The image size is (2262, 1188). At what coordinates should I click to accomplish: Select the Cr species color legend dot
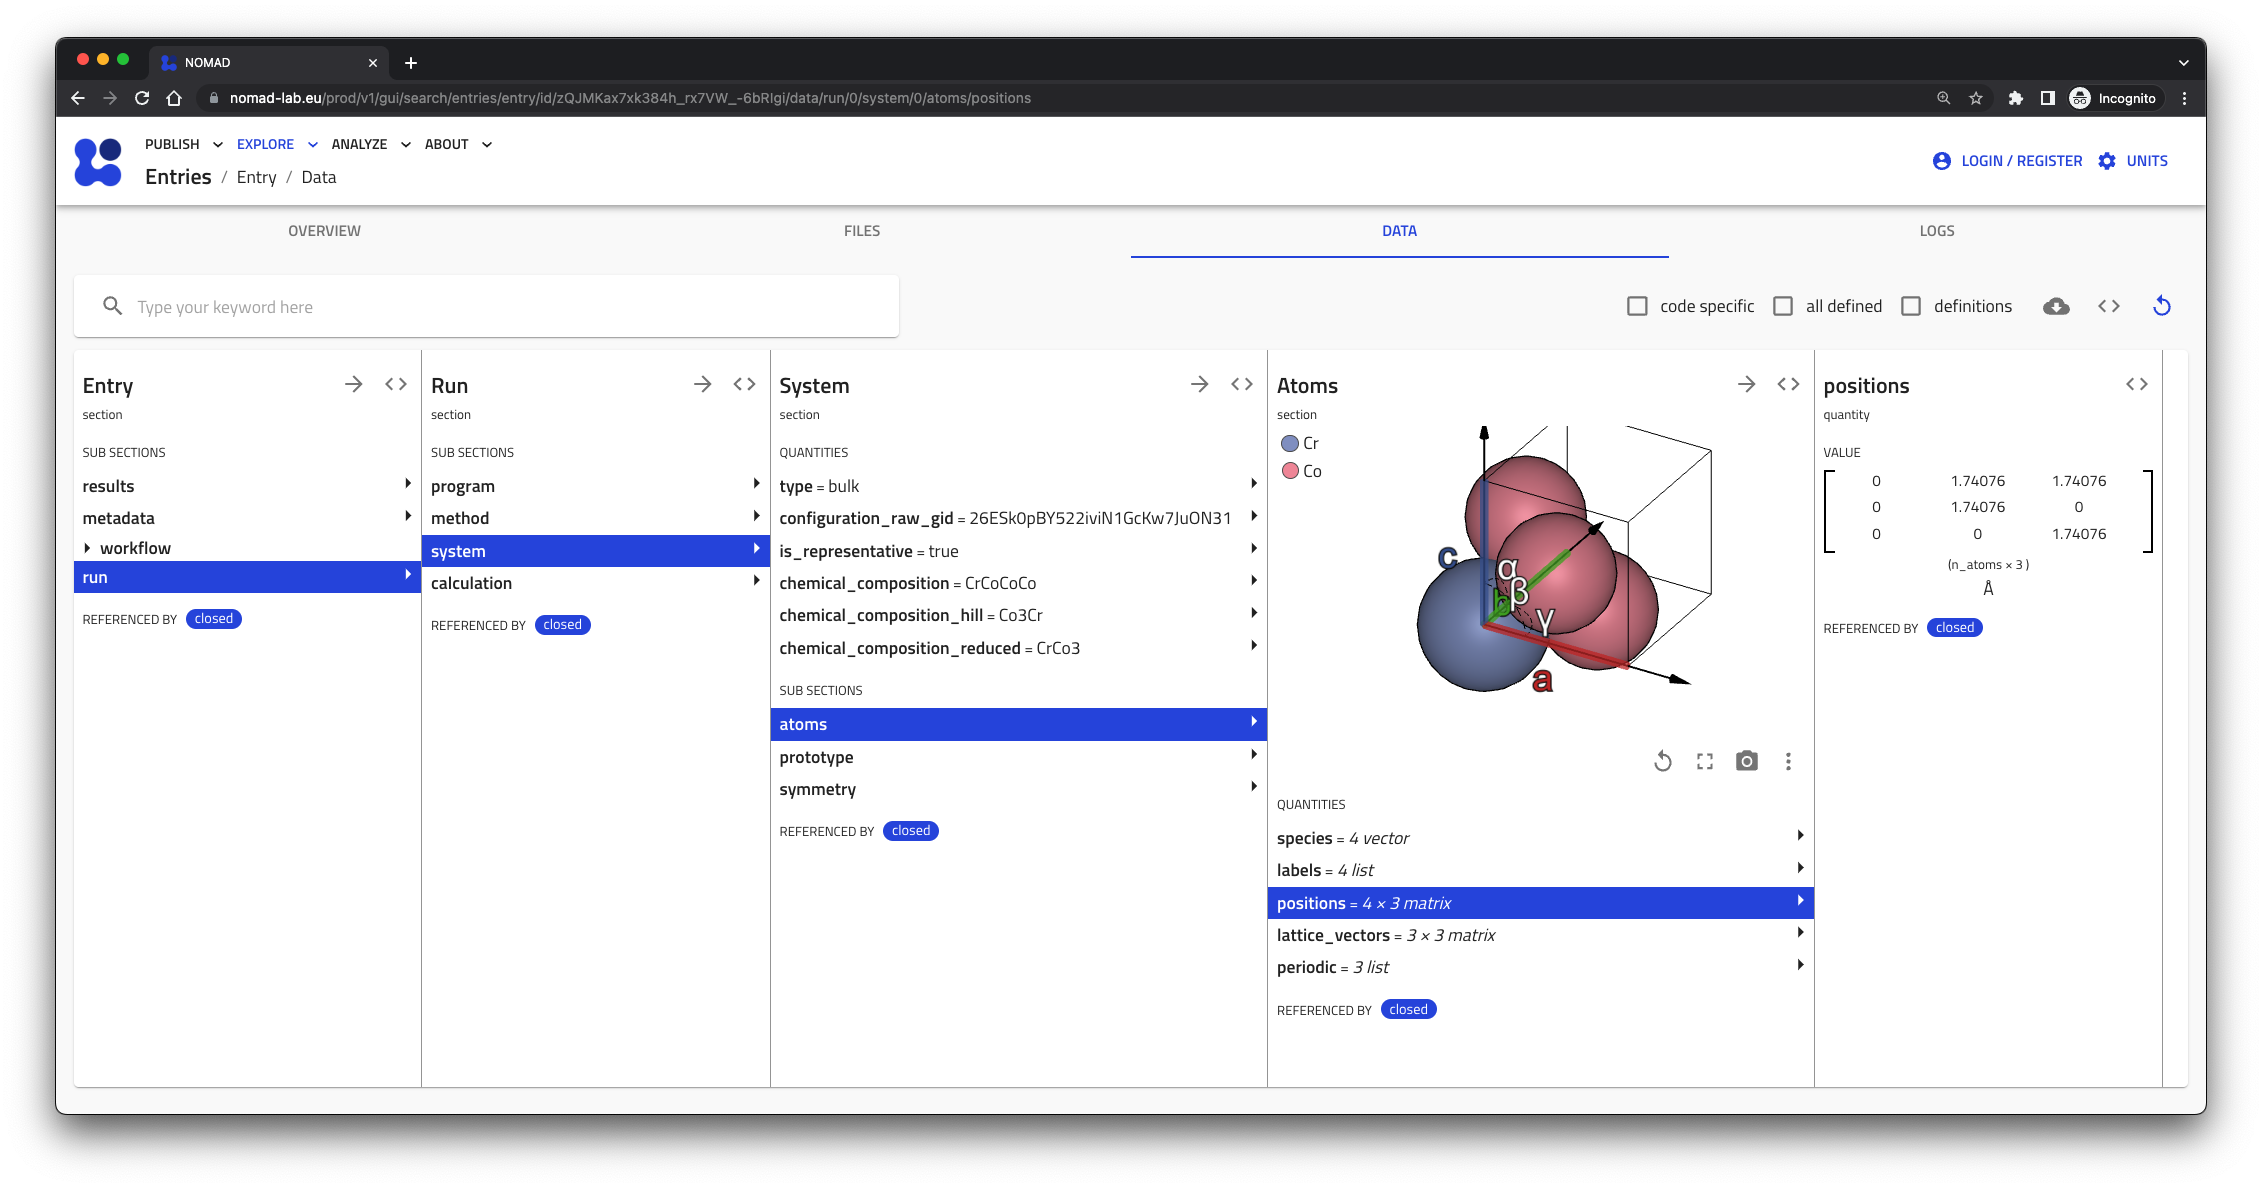(x=1290, y=443)
